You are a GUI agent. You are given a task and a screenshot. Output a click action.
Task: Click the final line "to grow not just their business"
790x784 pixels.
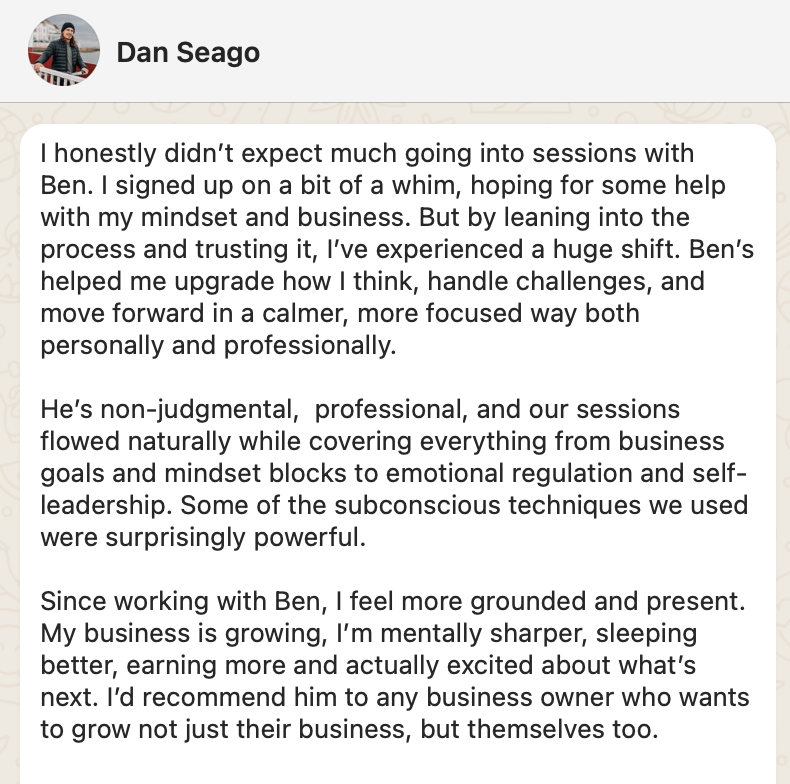[349, 729]
